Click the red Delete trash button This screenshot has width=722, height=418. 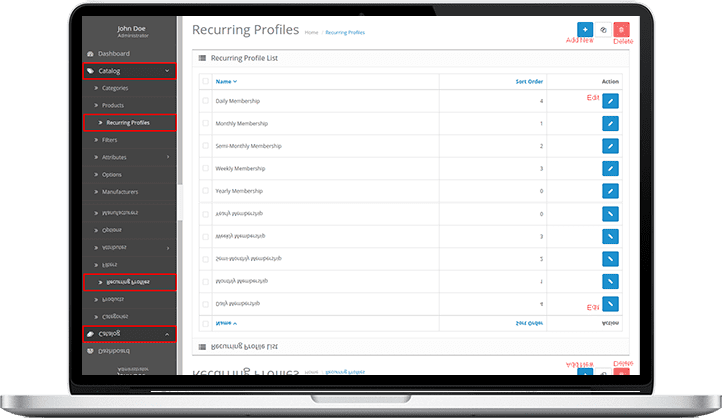click(x=622, y=30)
